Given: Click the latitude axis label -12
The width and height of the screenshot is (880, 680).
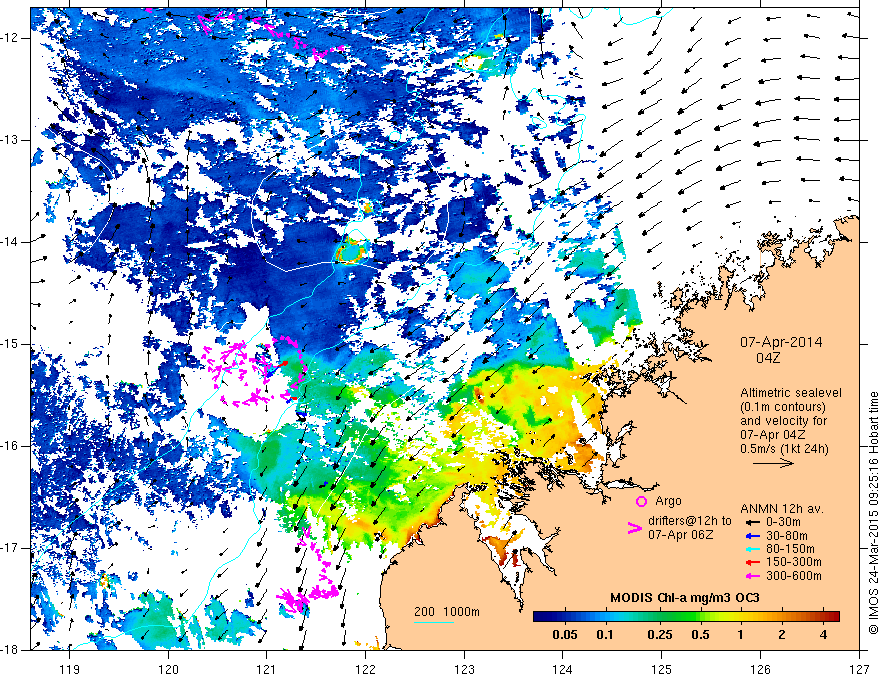Looking at the screenshot, I should point(11,38).
